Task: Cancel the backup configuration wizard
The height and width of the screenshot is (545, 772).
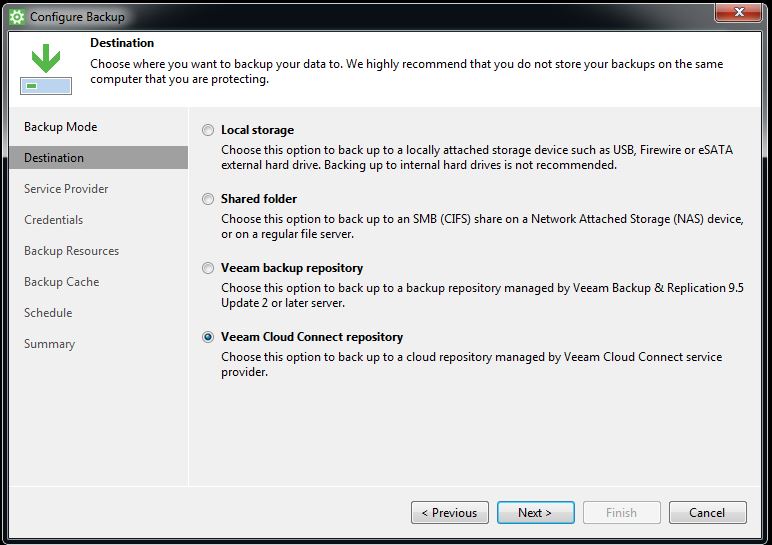Action: click(707, 513)
